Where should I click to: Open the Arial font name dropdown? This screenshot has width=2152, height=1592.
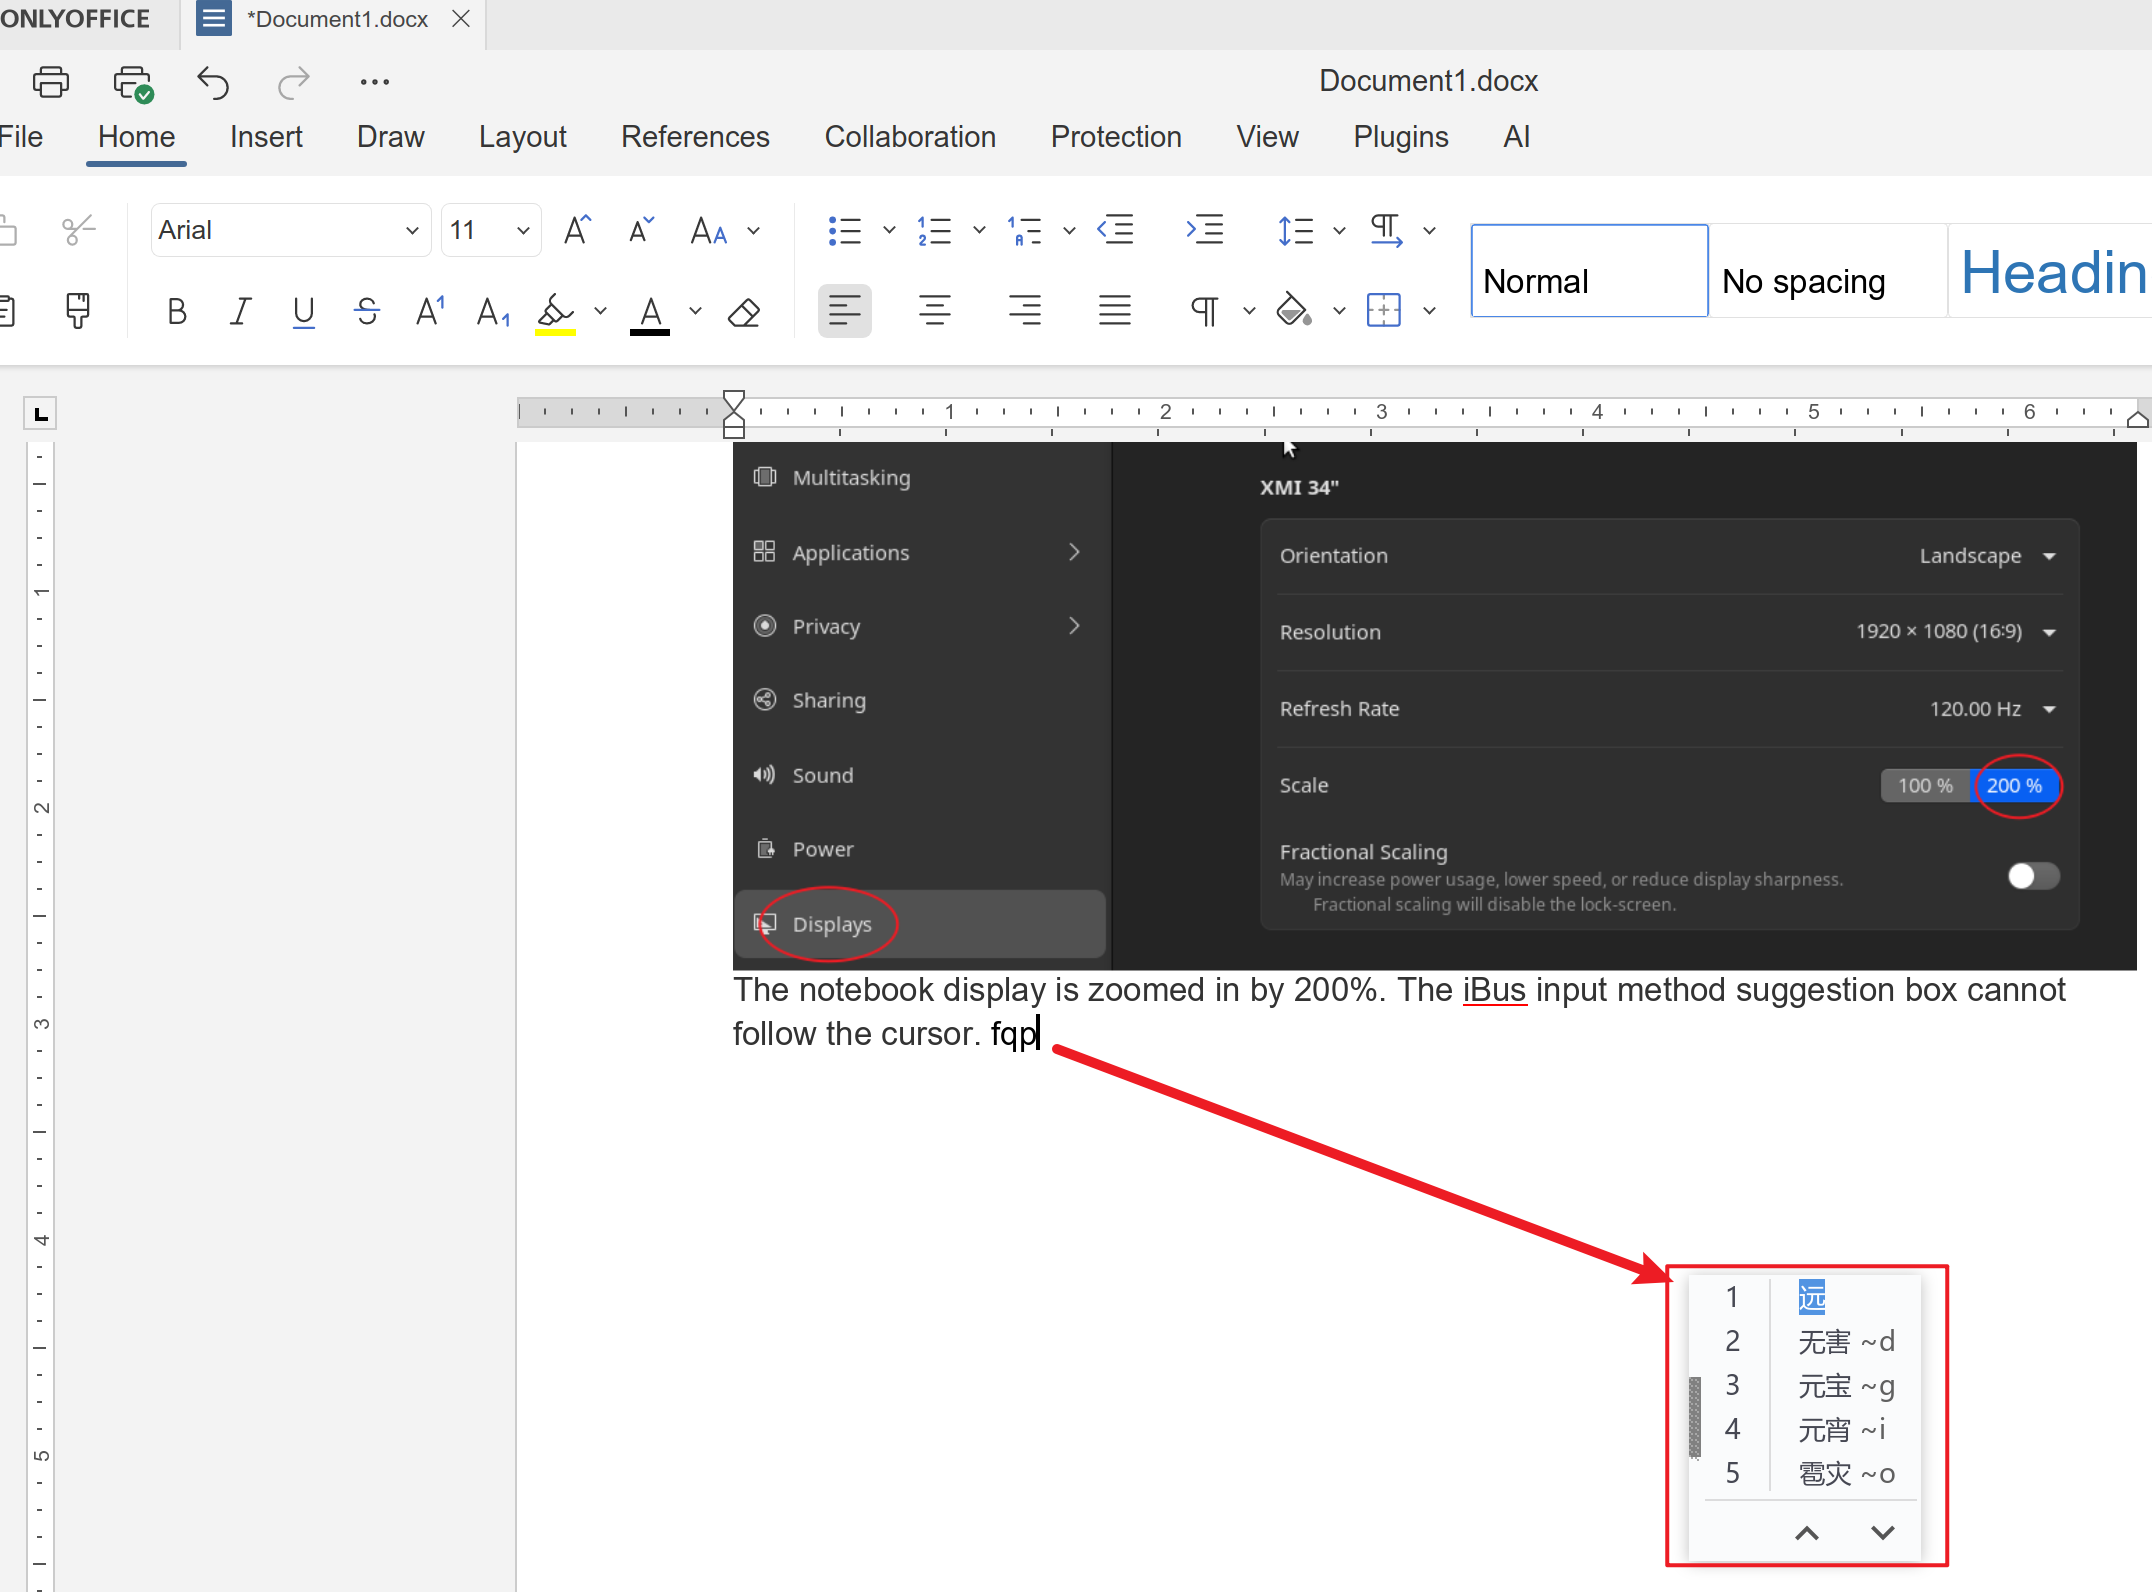coord(411,231)
